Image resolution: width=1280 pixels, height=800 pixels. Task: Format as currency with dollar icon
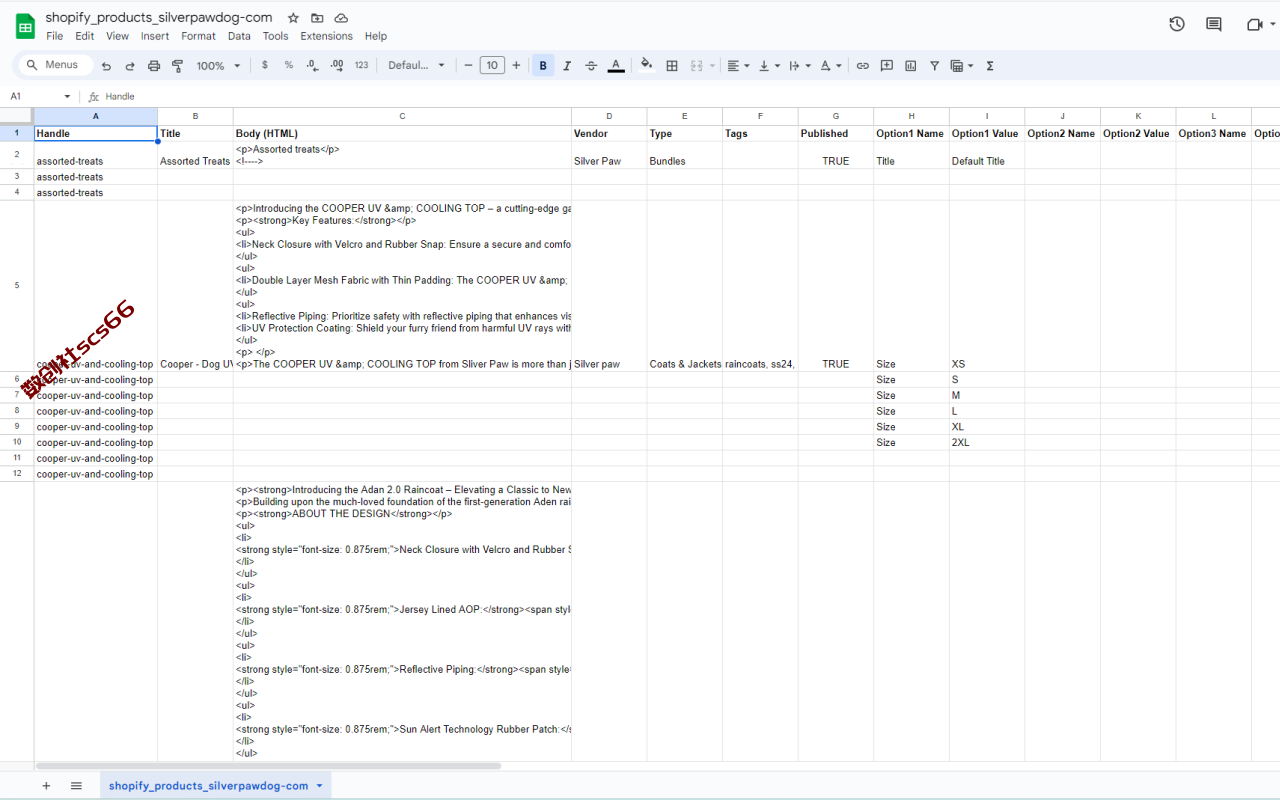pyautogui.click(x=264, y=65)
